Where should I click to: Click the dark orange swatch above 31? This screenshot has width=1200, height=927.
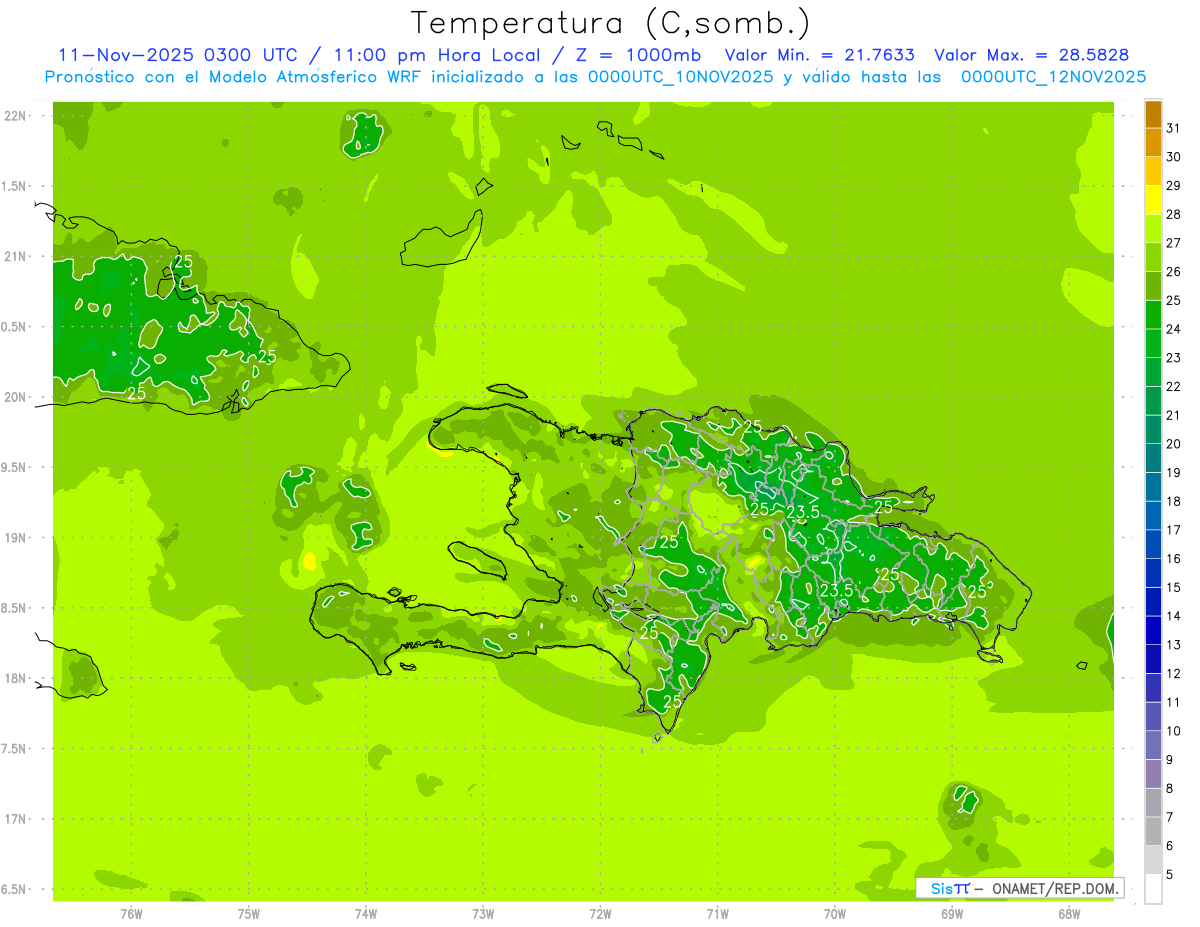(x=1153, y=116)
